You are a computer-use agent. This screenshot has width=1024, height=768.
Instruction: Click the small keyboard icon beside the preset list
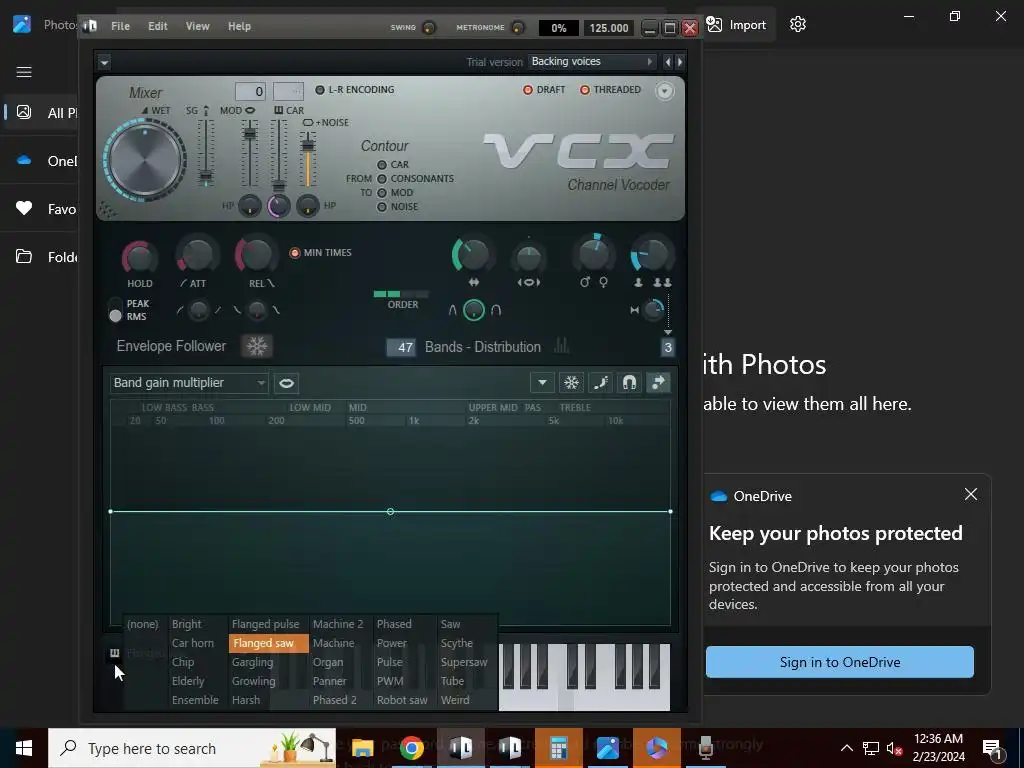pos(114,652)
